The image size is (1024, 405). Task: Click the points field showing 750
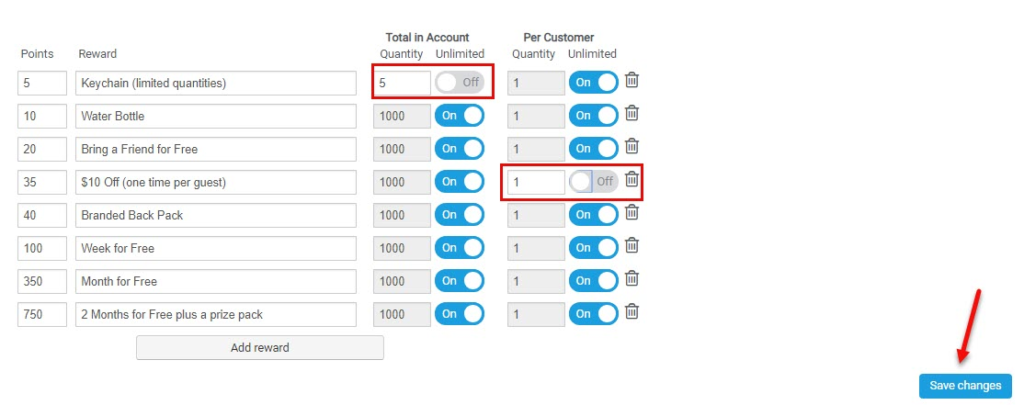(42, 314)
